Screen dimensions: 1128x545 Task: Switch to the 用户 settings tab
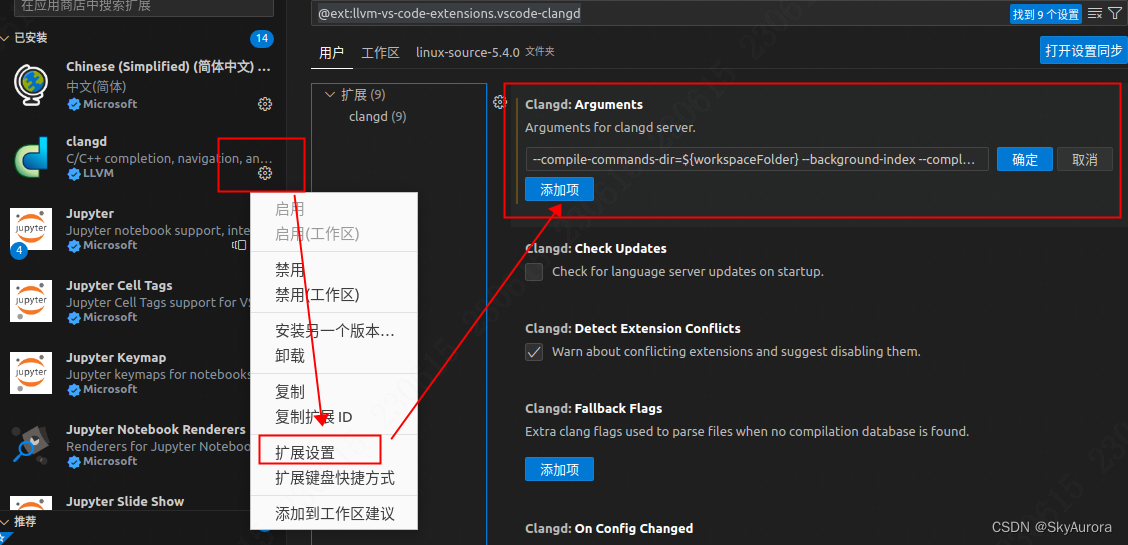332,52
